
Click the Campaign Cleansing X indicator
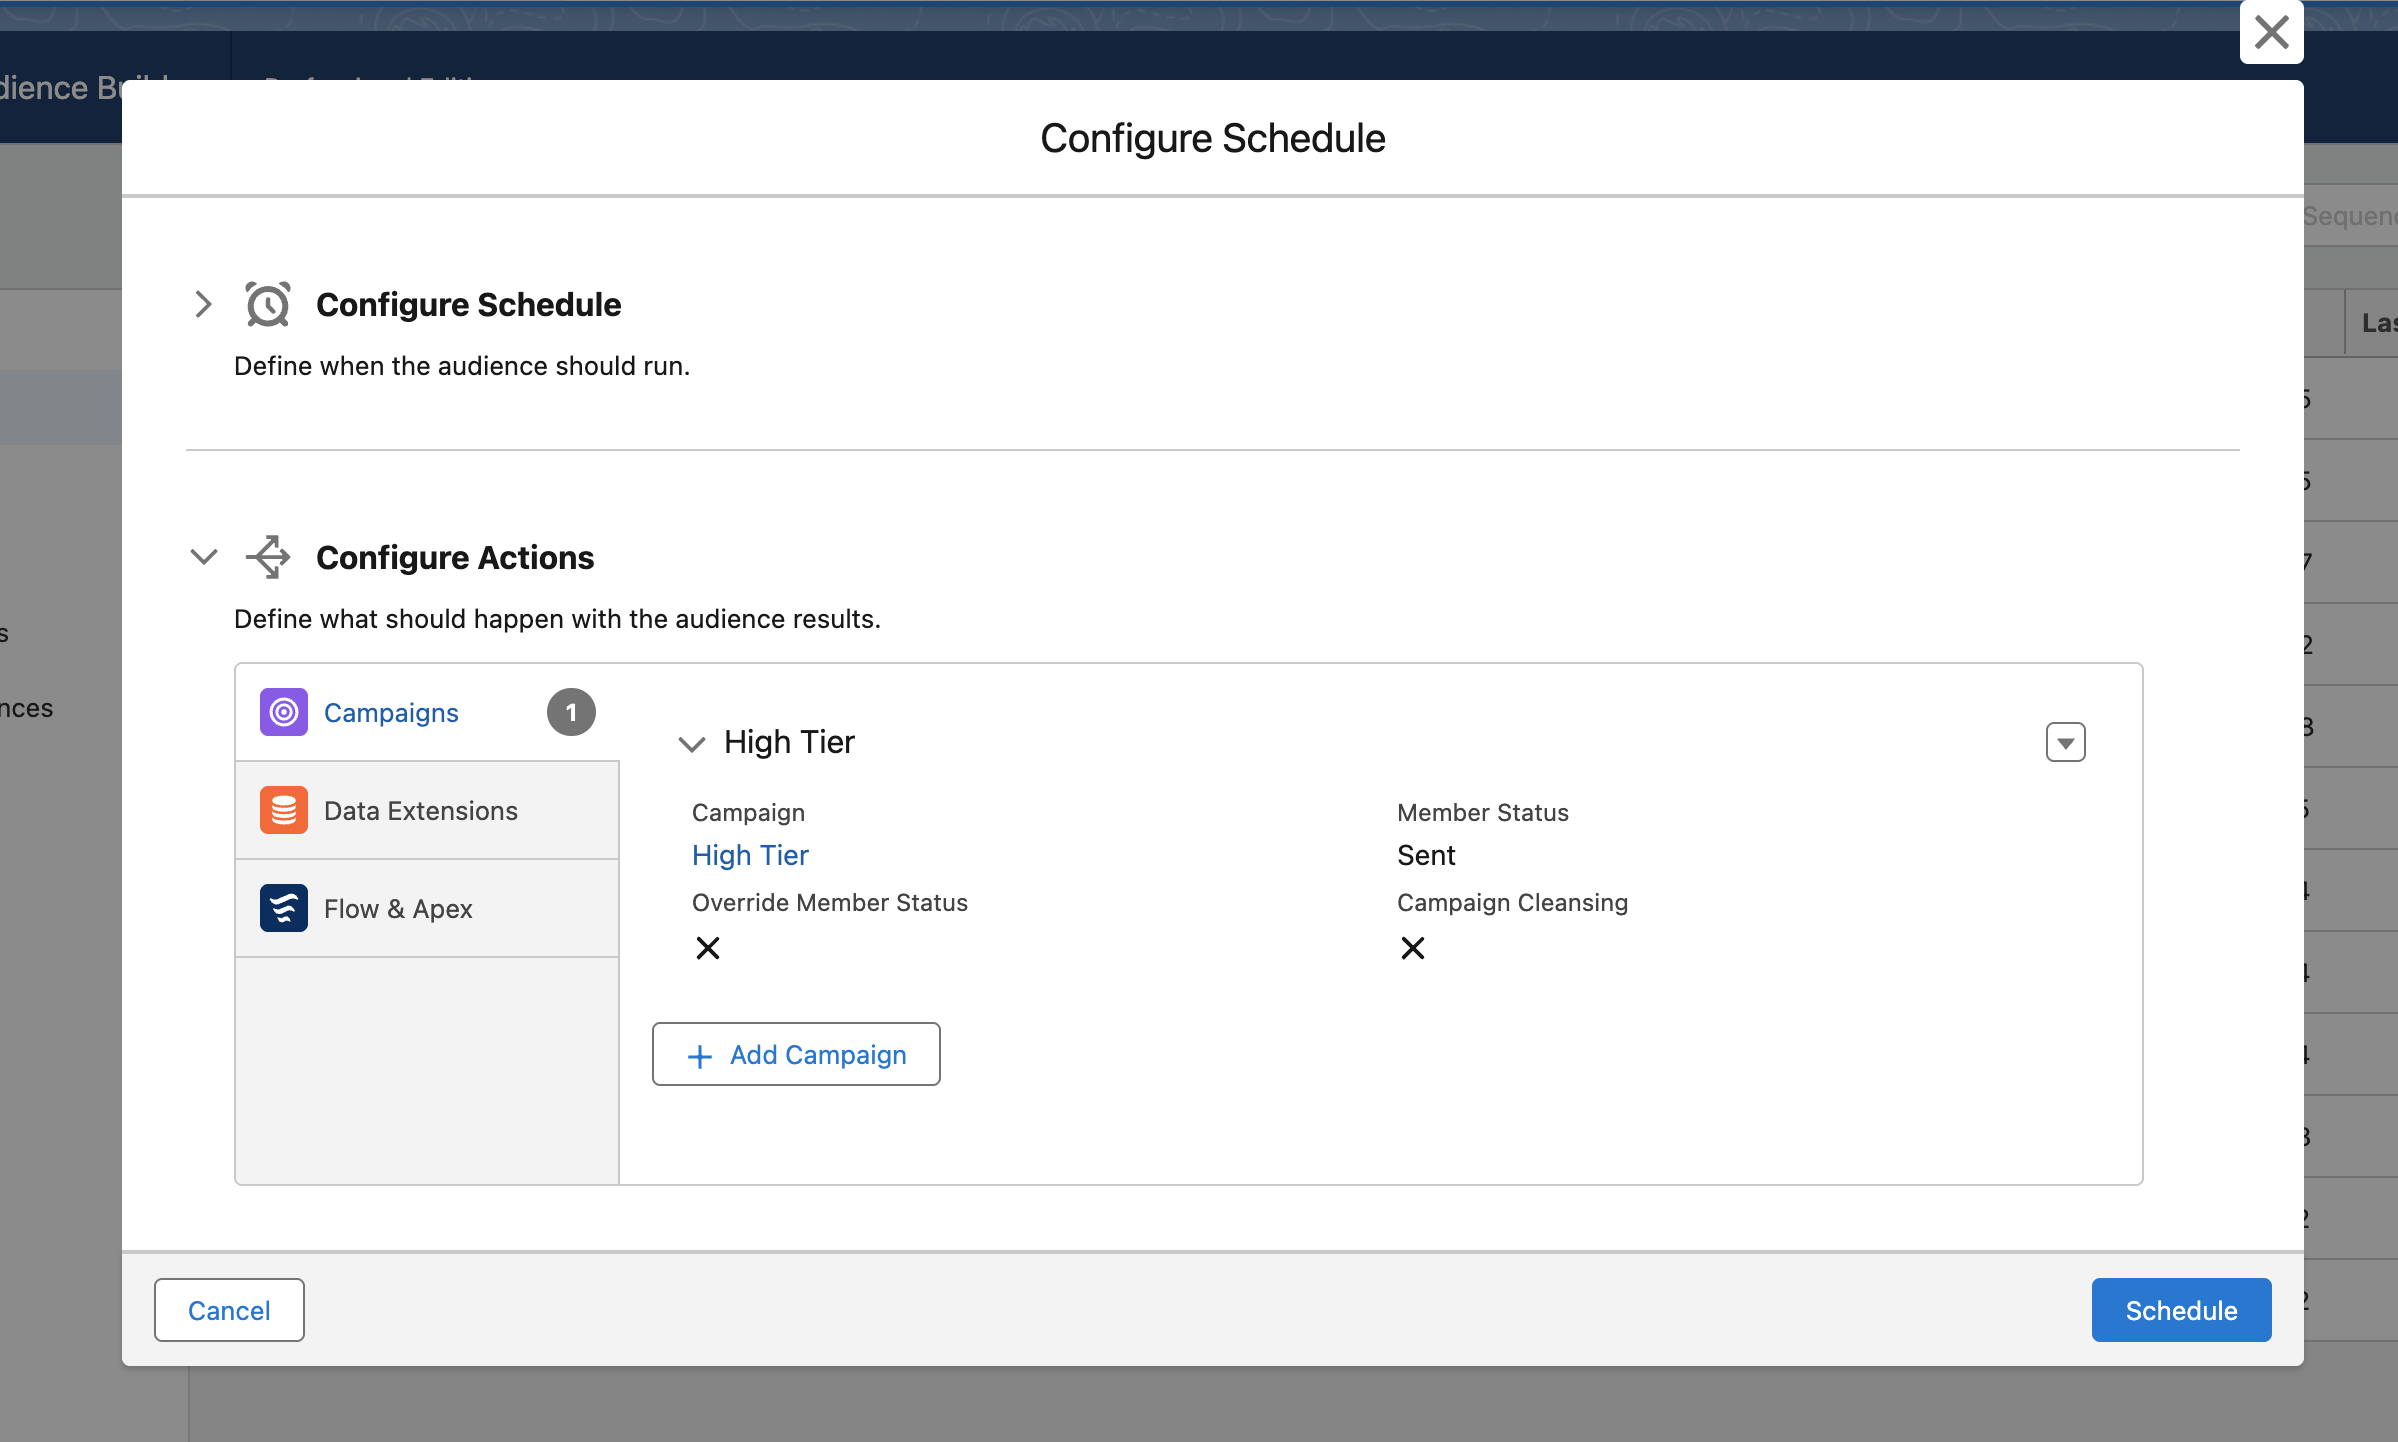(1413, 948)
